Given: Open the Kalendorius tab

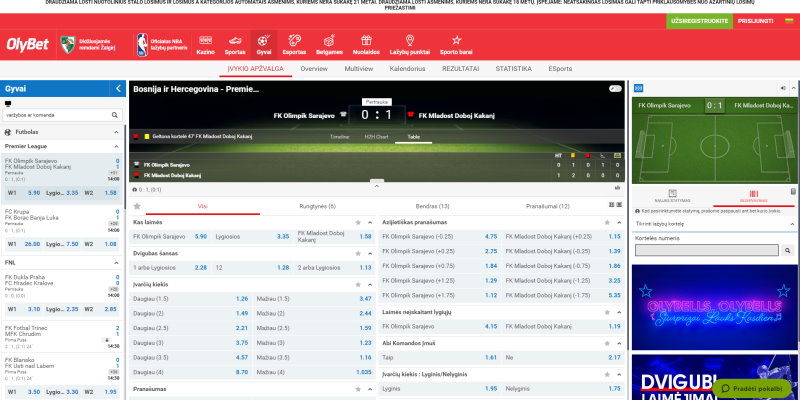Looking at the screenshot, I should (407, 68).
